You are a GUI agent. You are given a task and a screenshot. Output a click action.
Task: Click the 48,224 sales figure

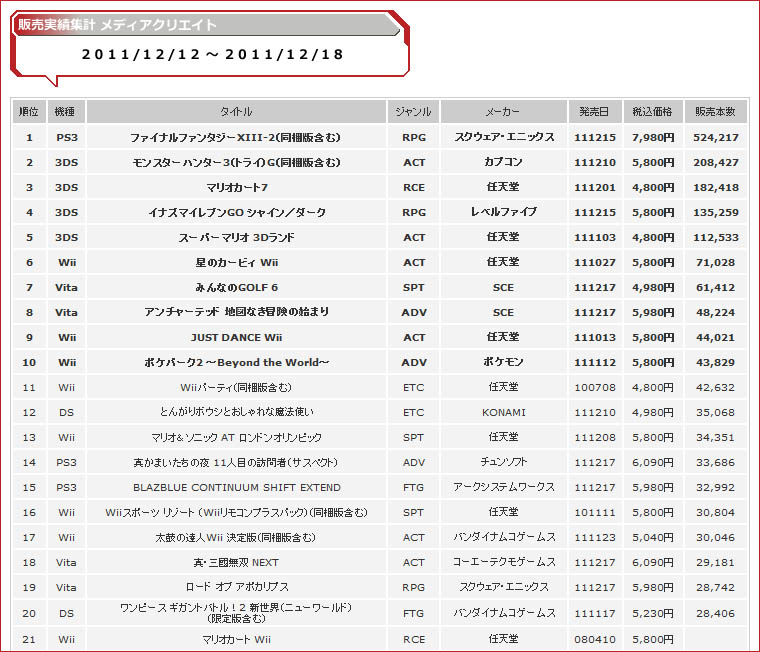tap(715, 313)
